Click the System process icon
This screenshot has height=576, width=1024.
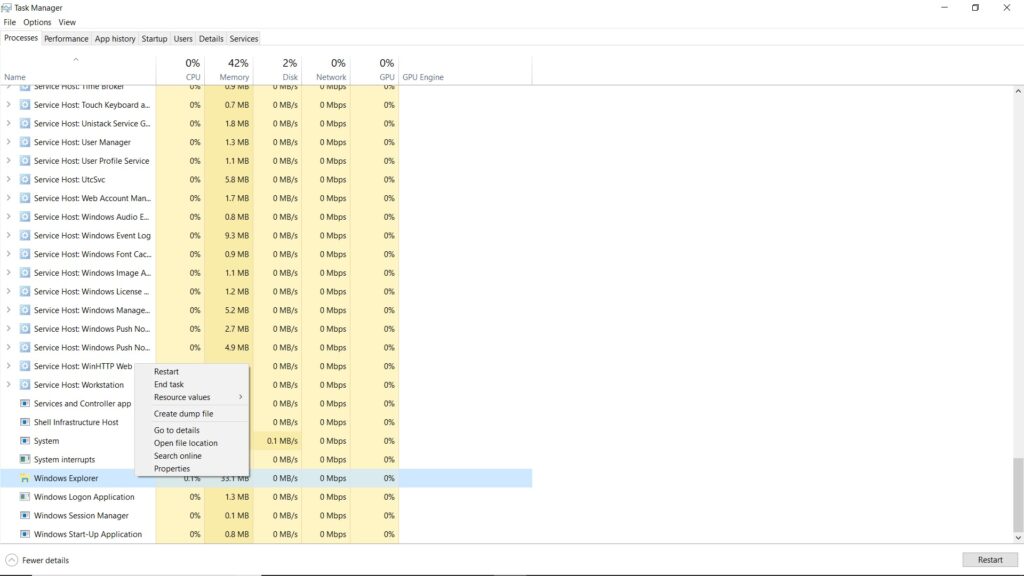(x=25, y=441)
